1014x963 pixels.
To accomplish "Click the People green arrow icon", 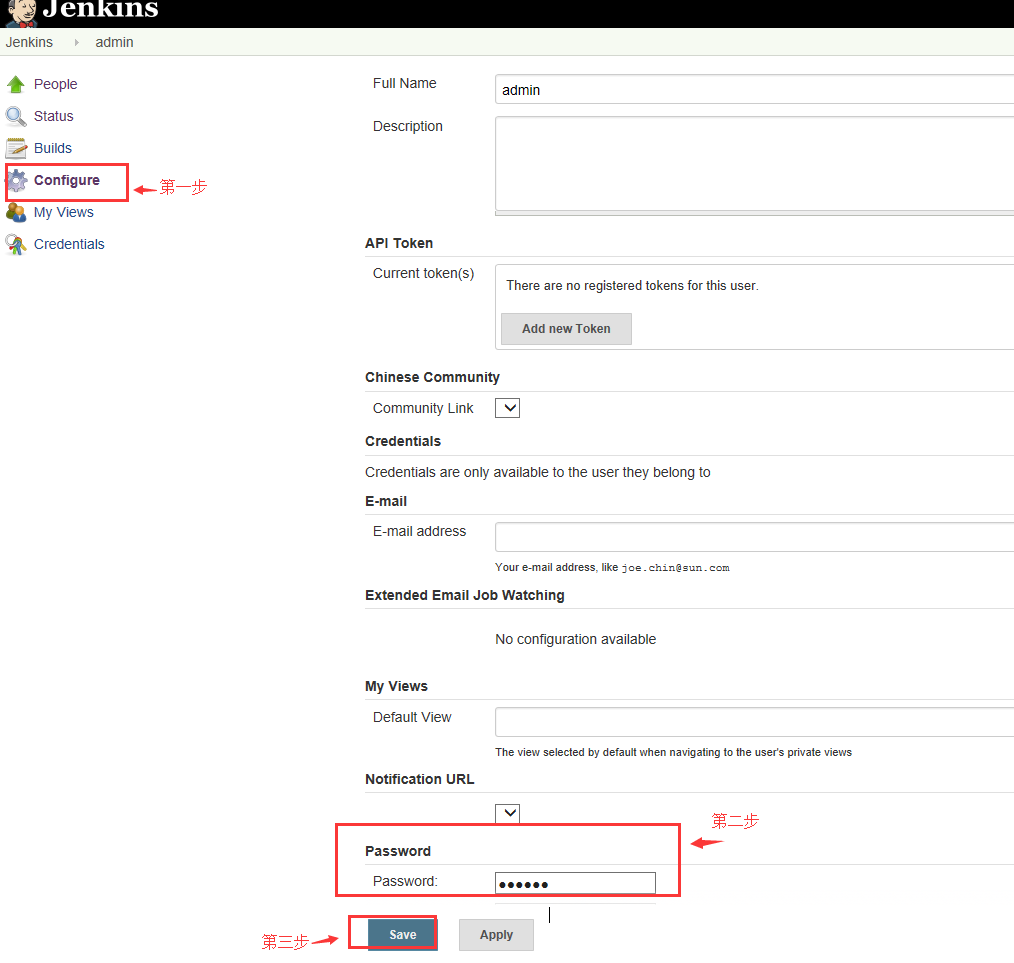I will pyautogui.click(x=16, y=85).
